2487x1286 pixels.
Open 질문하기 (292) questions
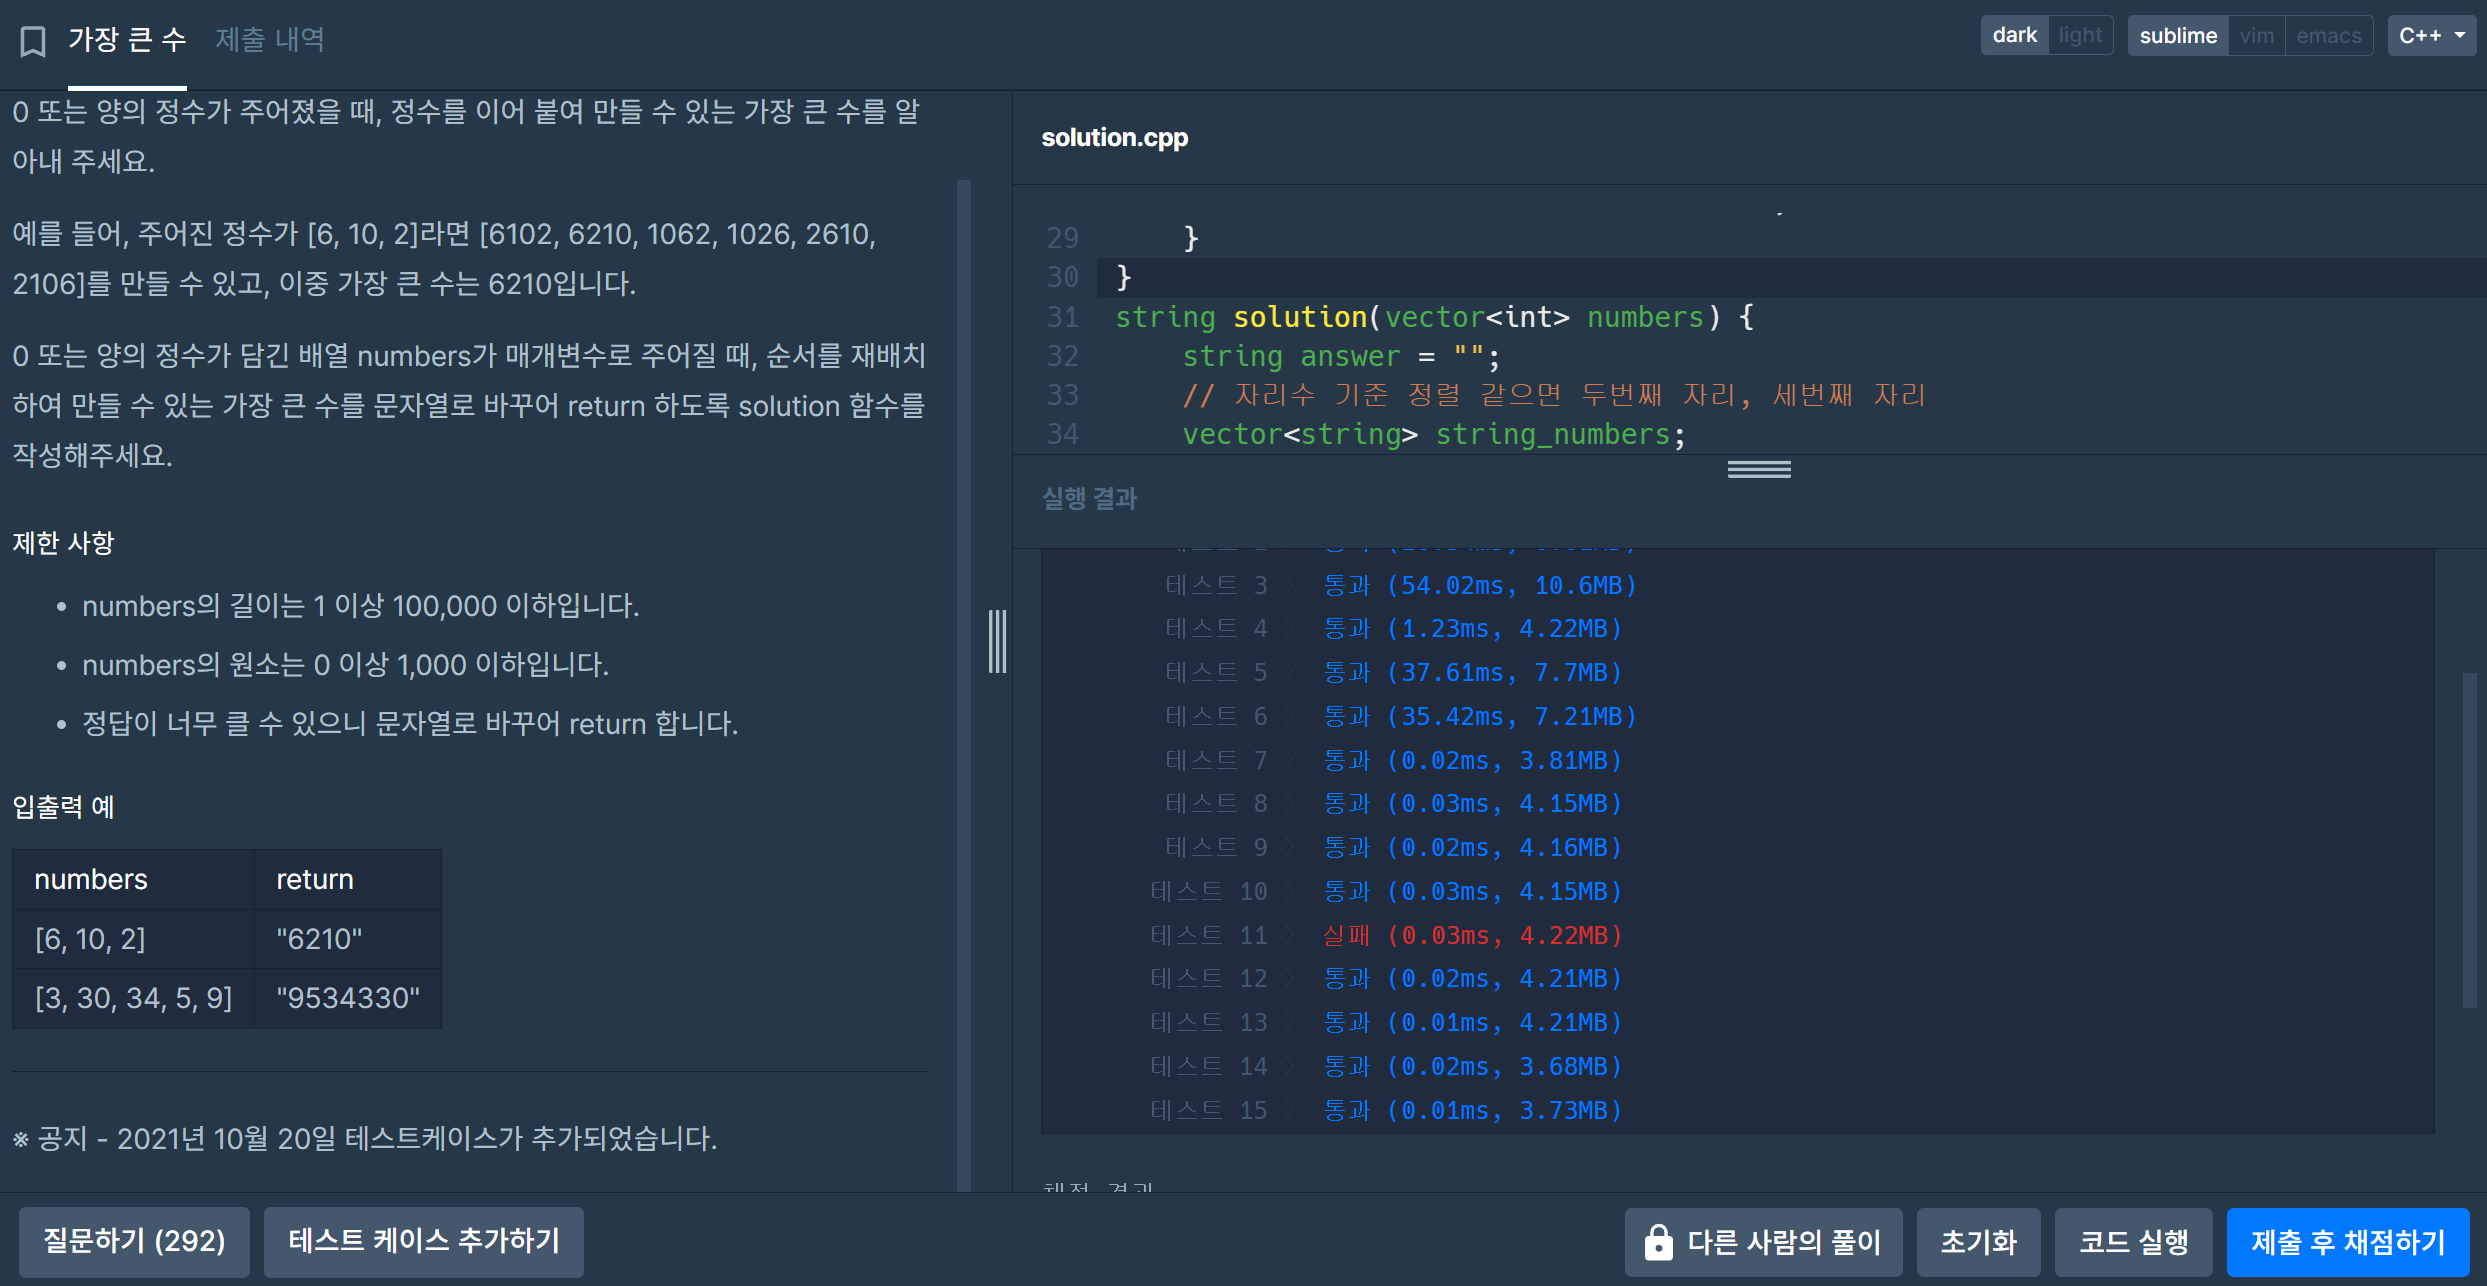(x=134, y=1242)
